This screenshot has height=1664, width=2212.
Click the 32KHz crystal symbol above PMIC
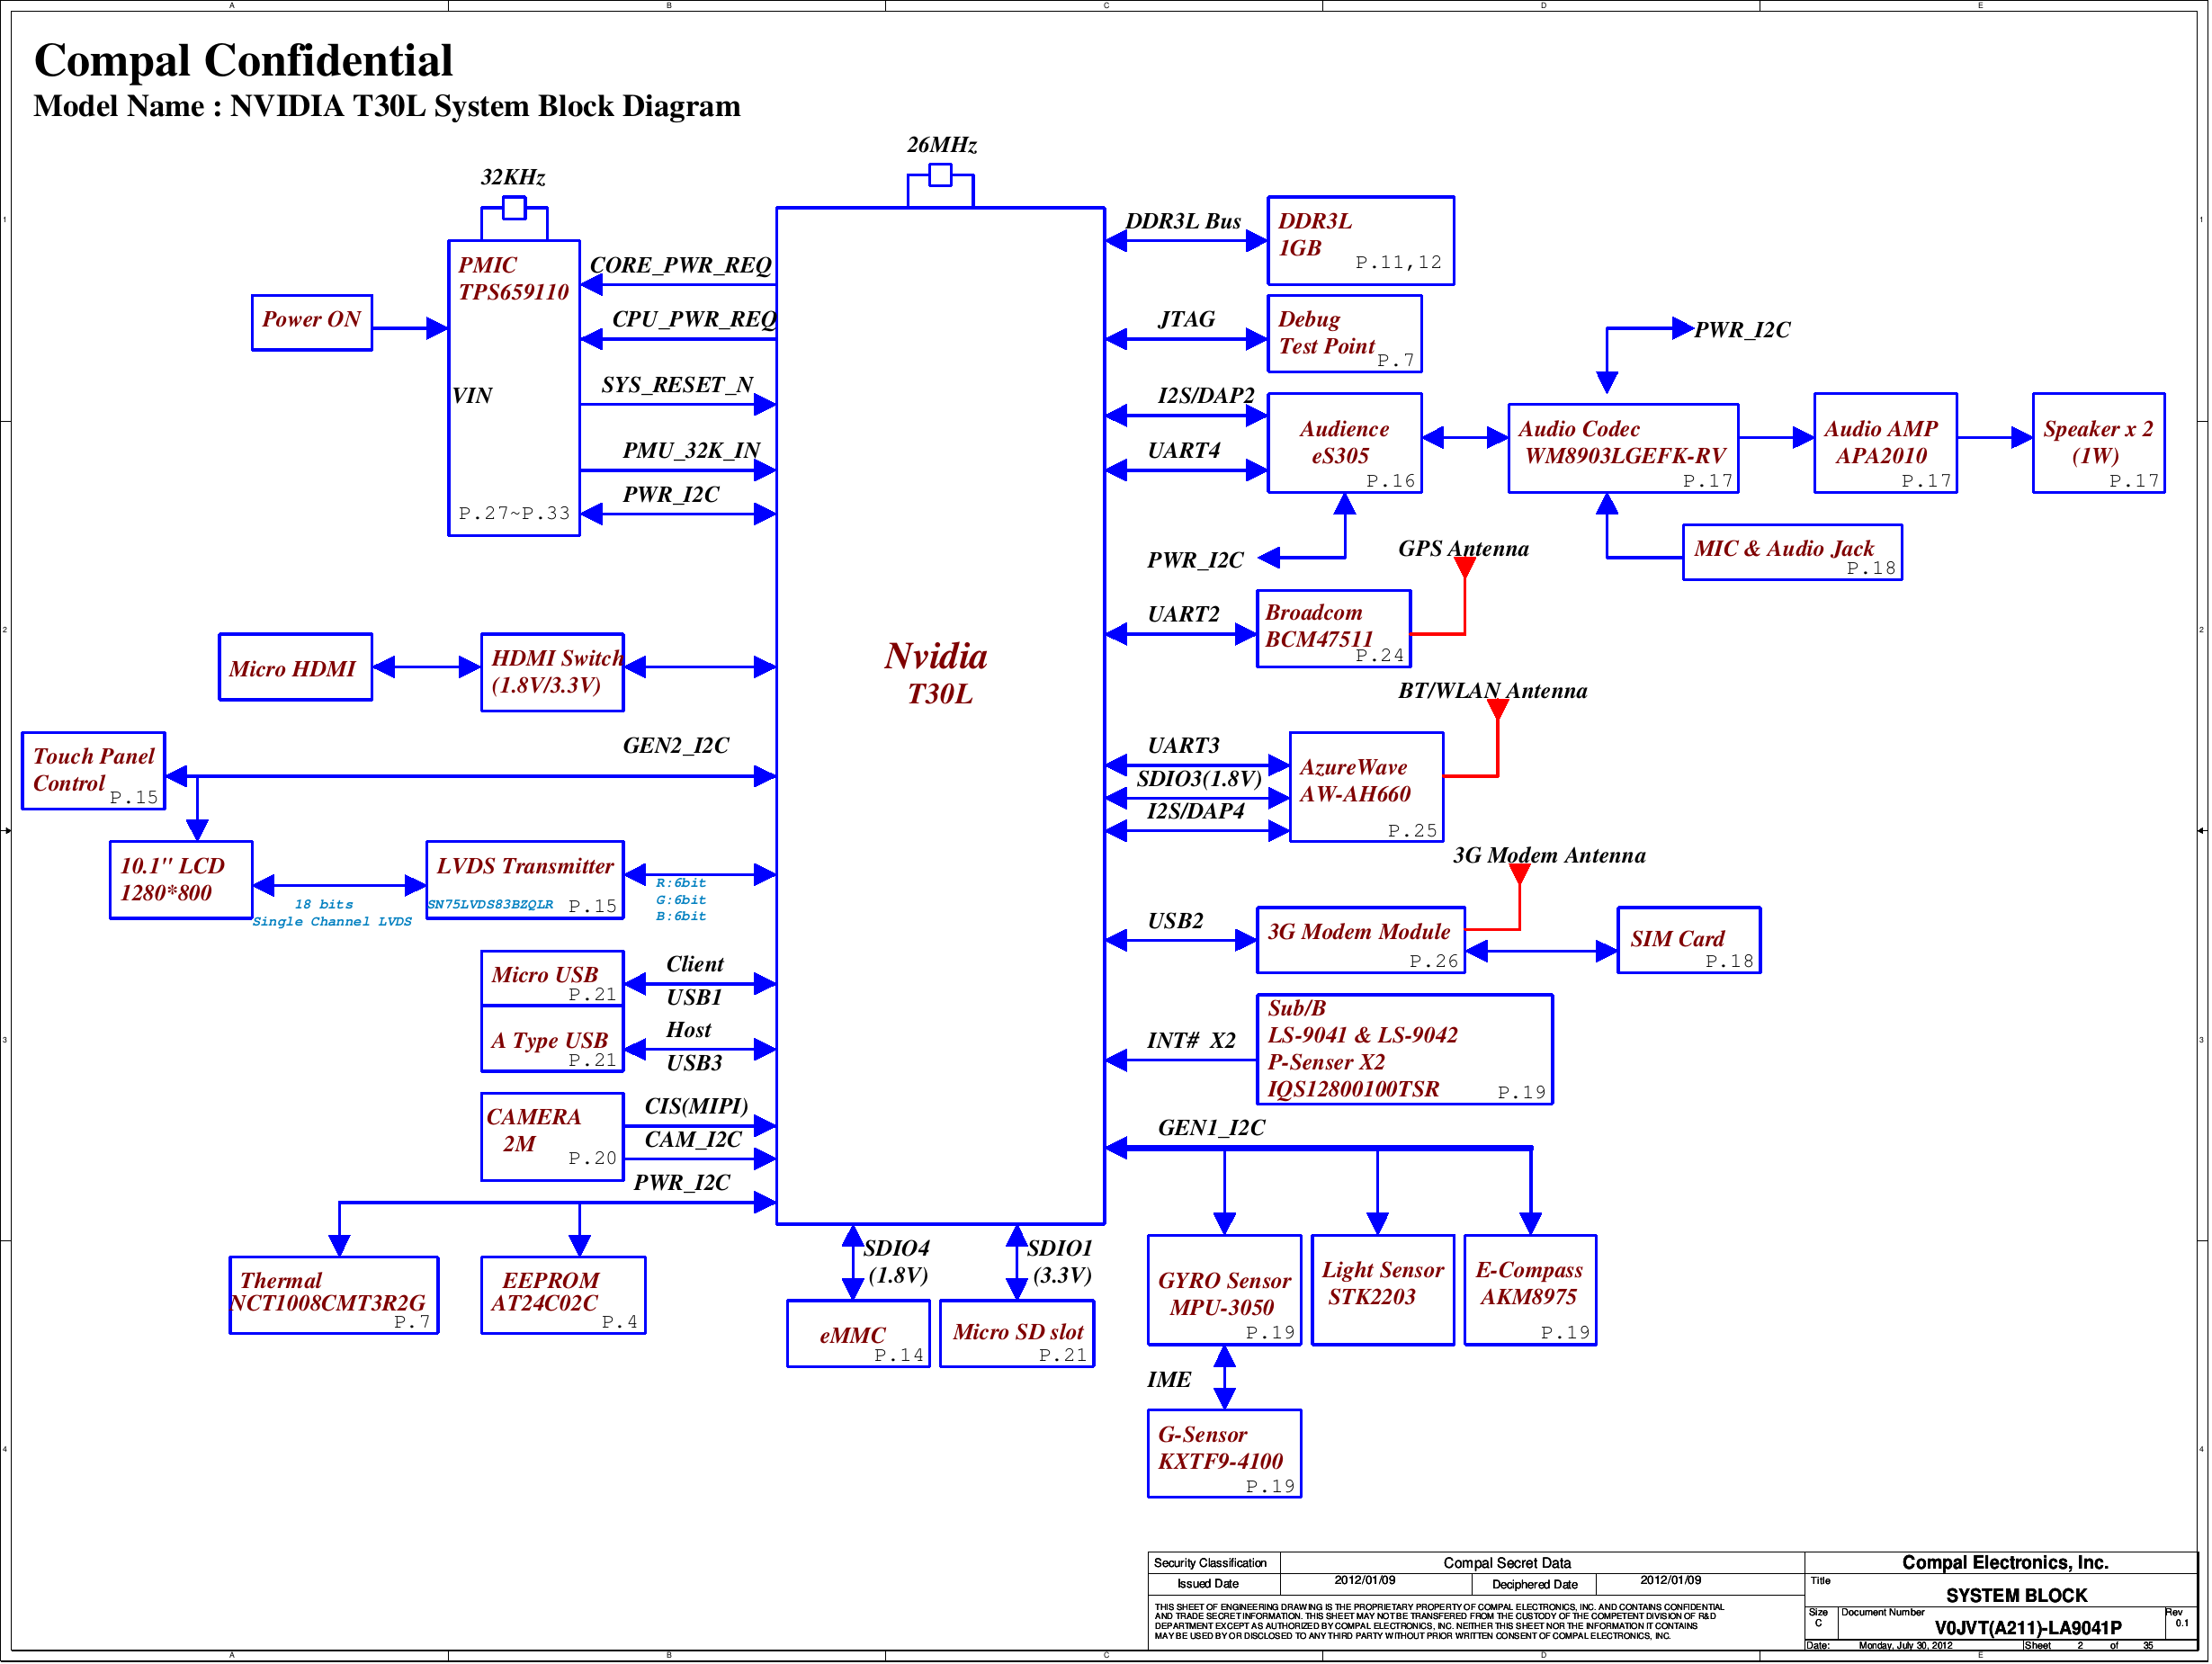514,208
